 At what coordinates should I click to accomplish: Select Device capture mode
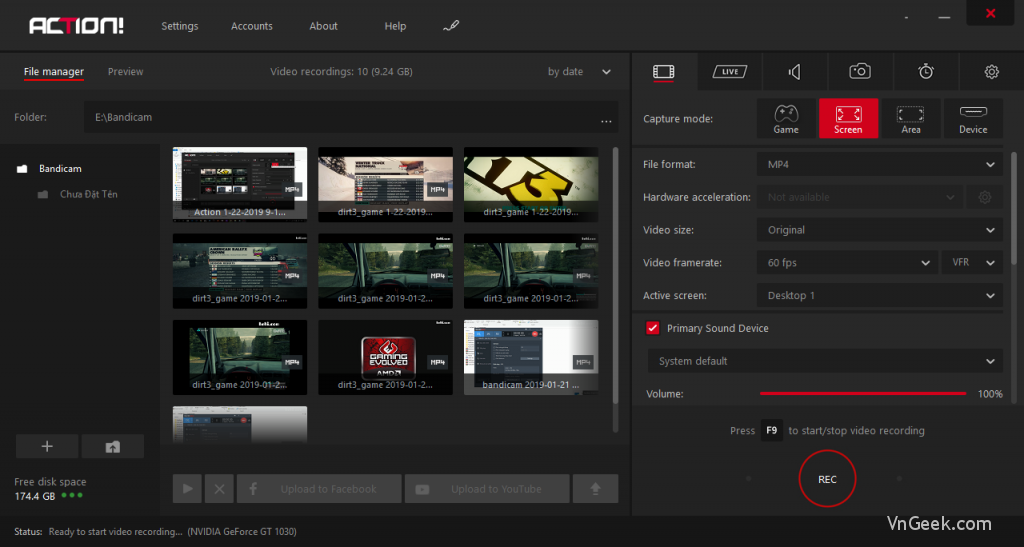point(973,118)
